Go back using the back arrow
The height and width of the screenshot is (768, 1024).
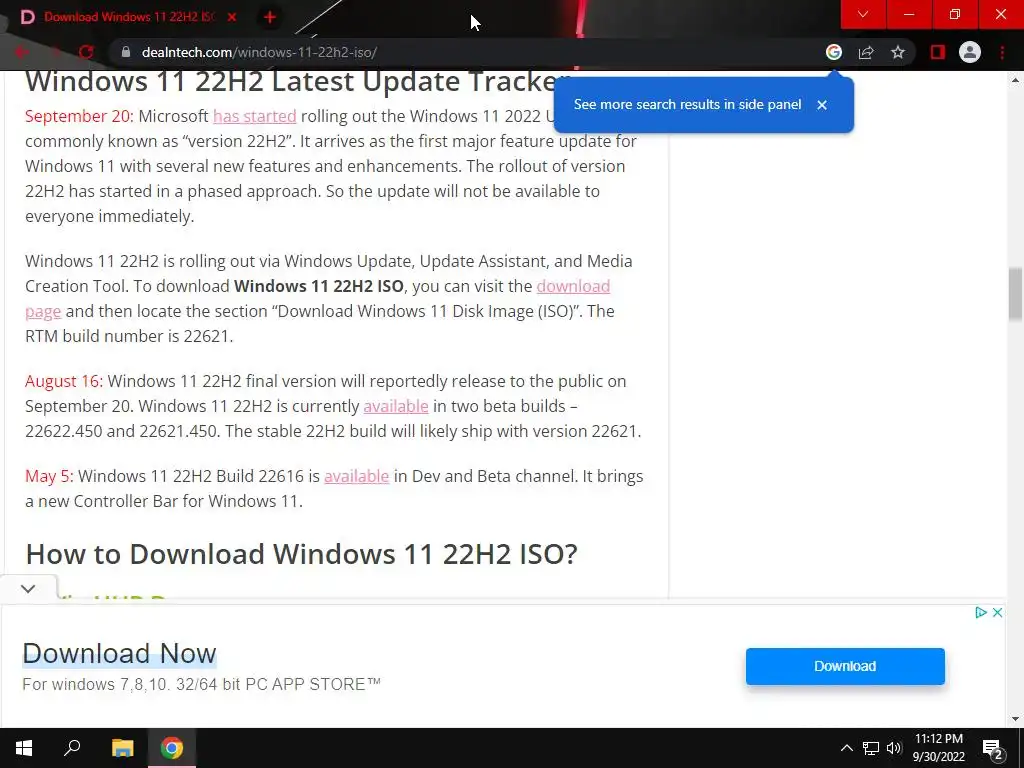pos(21,52)
